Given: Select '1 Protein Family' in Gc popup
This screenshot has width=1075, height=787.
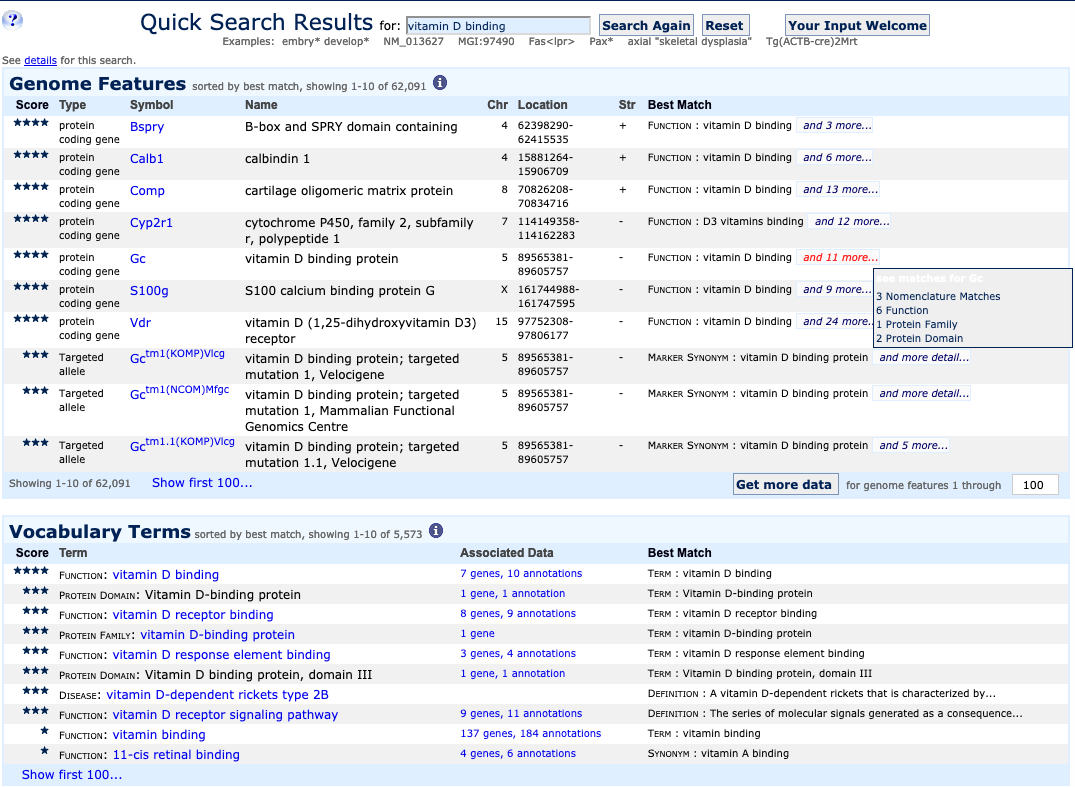Looking at the screenshot, I should point(917,324).
